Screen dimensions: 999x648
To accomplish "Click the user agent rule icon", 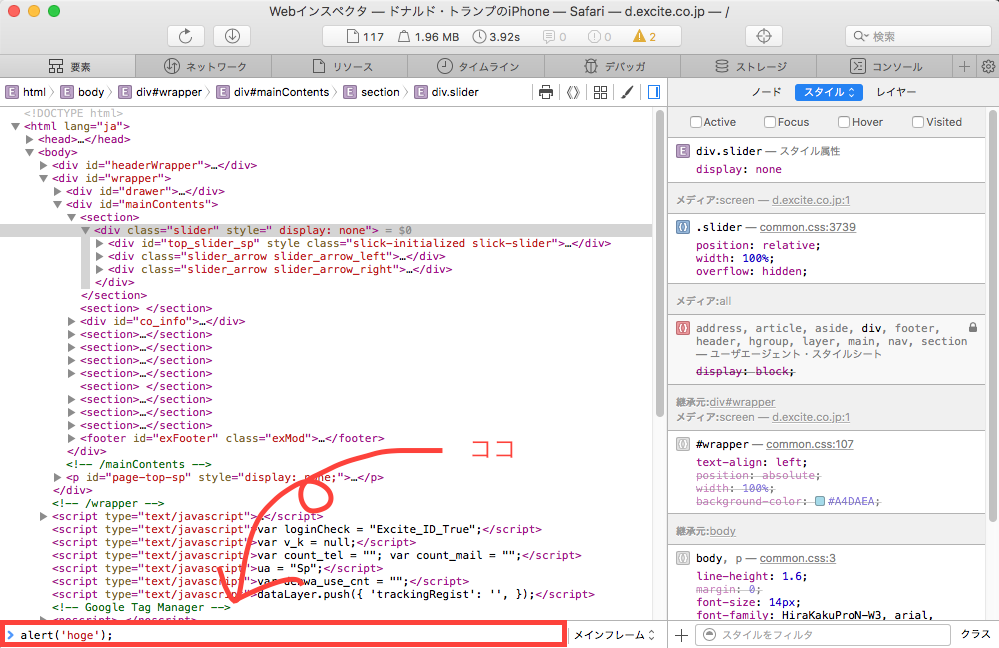I will [x=683, y=328].
